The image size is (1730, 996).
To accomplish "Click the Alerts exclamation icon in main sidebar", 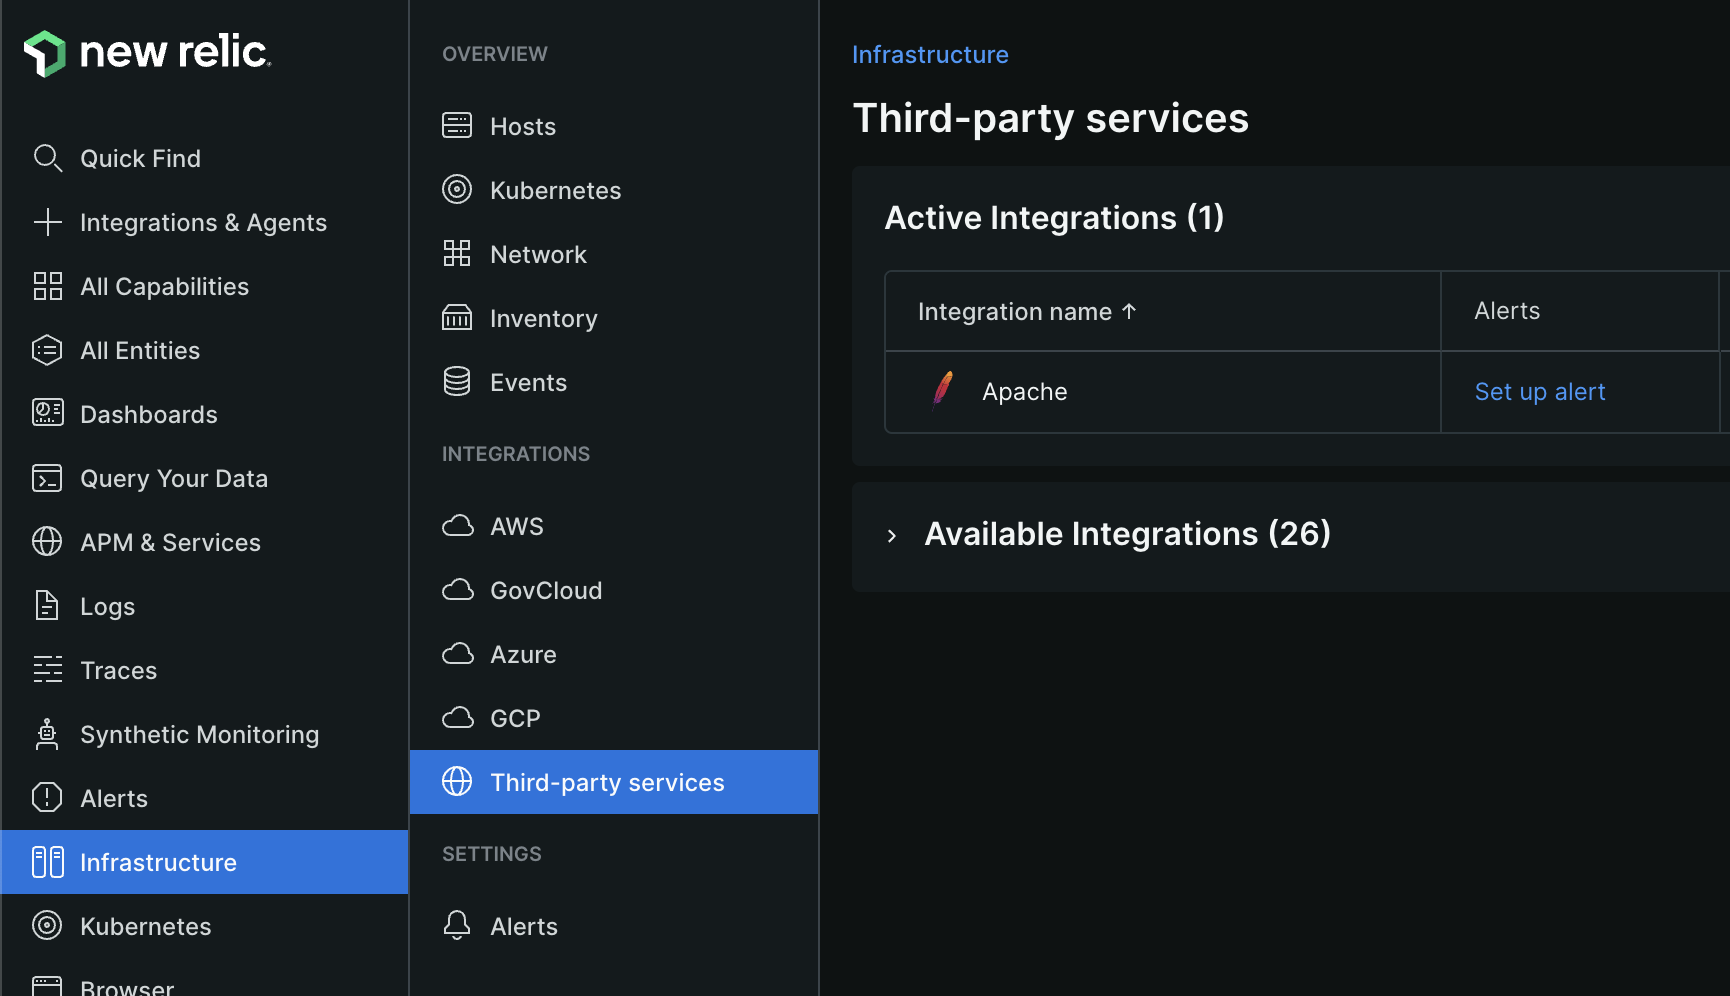I will [x=47, y=798].
